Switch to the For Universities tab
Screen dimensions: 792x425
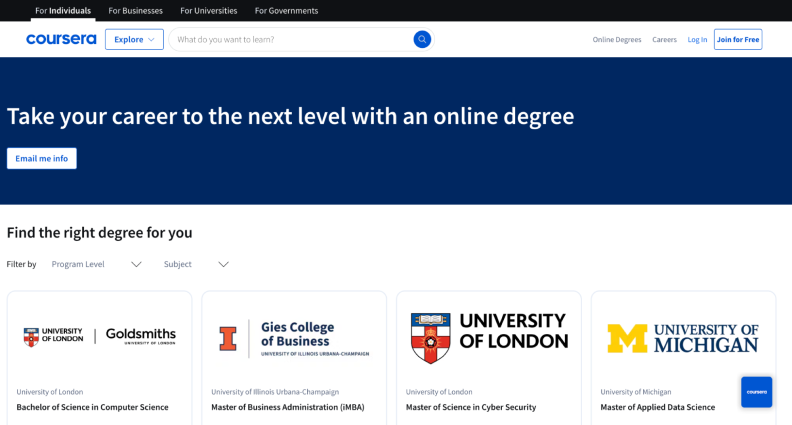[x=209, y=11]
